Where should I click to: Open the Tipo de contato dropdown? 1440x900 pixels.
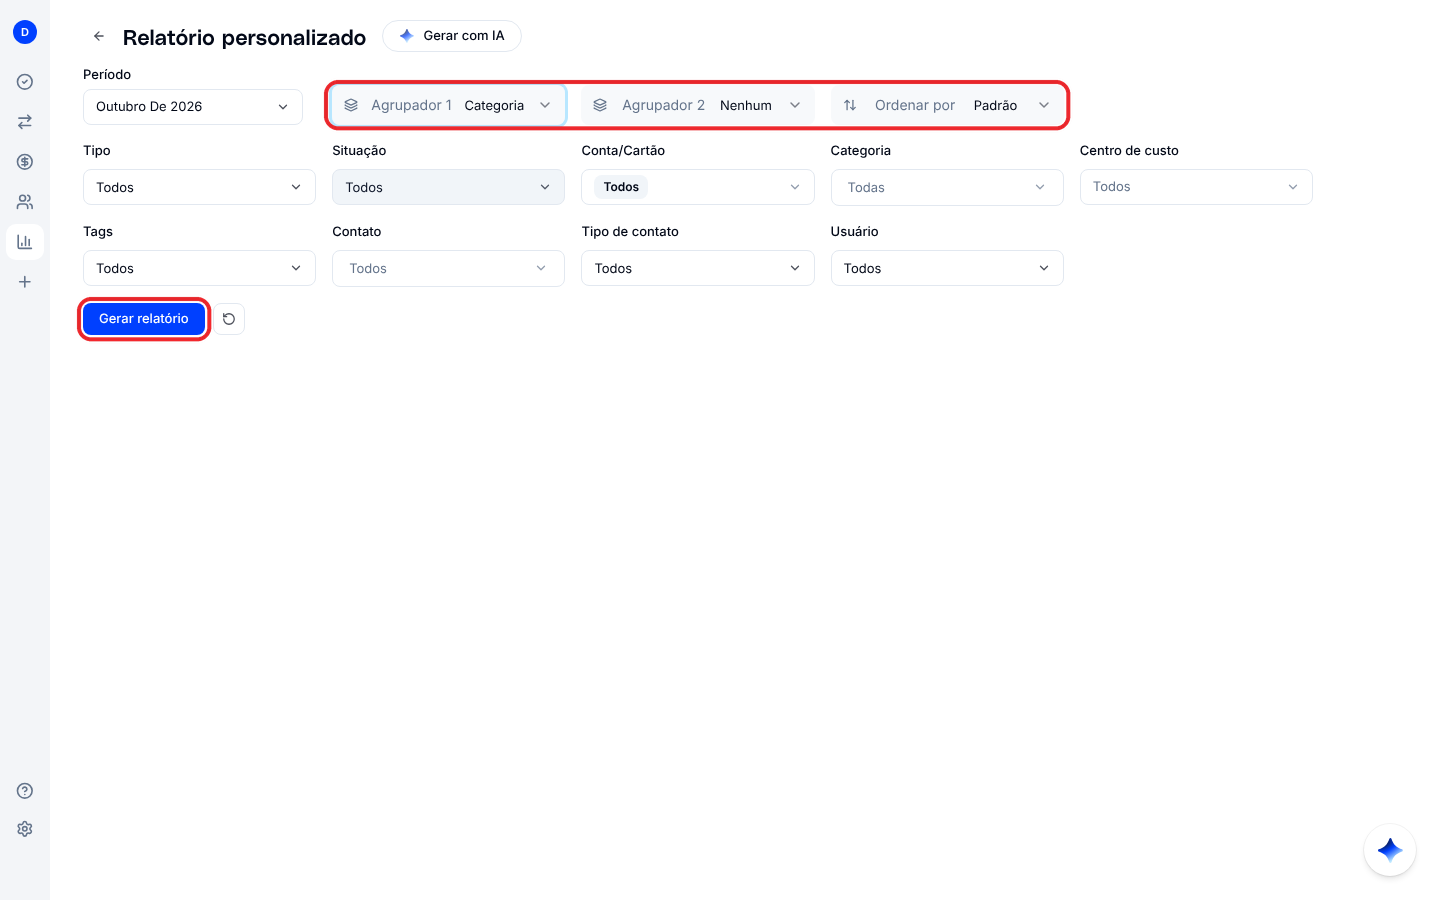point(698,268)
